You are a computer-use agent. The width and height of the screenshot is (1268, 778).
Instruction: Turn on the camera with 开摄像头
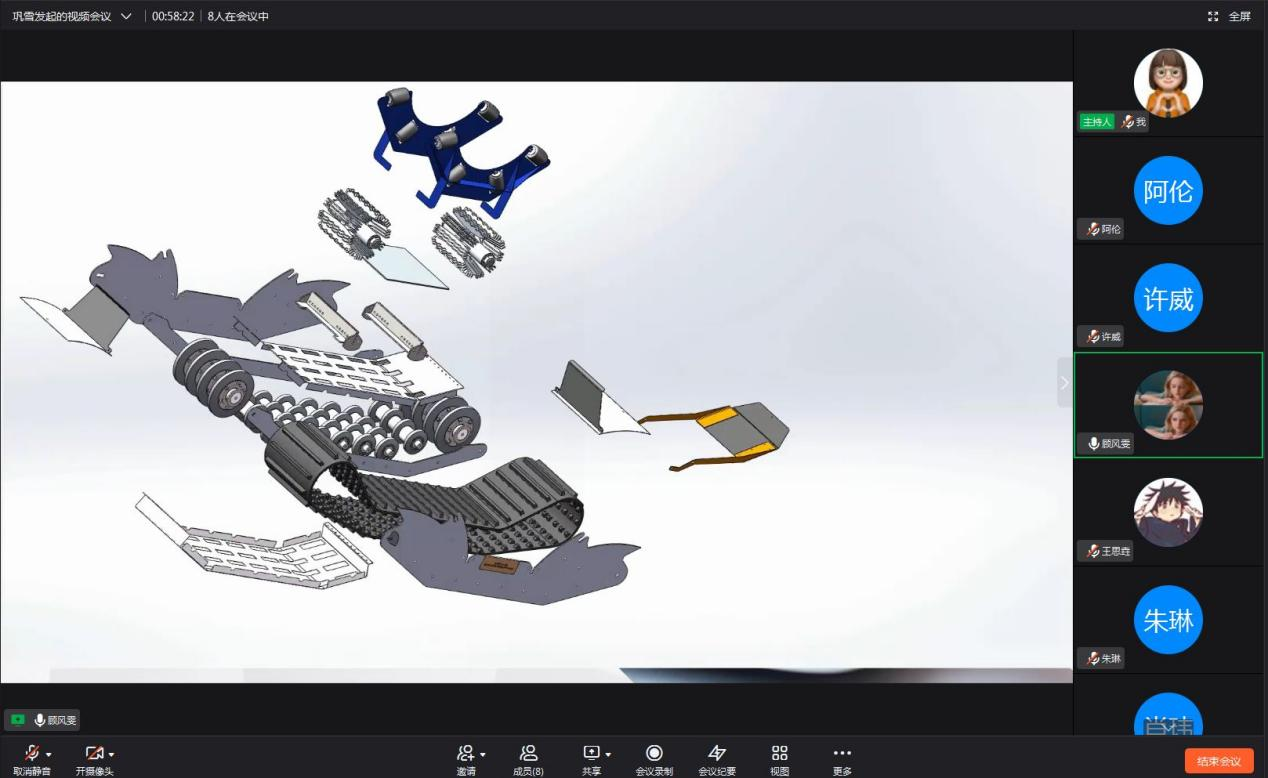[93, 754]
